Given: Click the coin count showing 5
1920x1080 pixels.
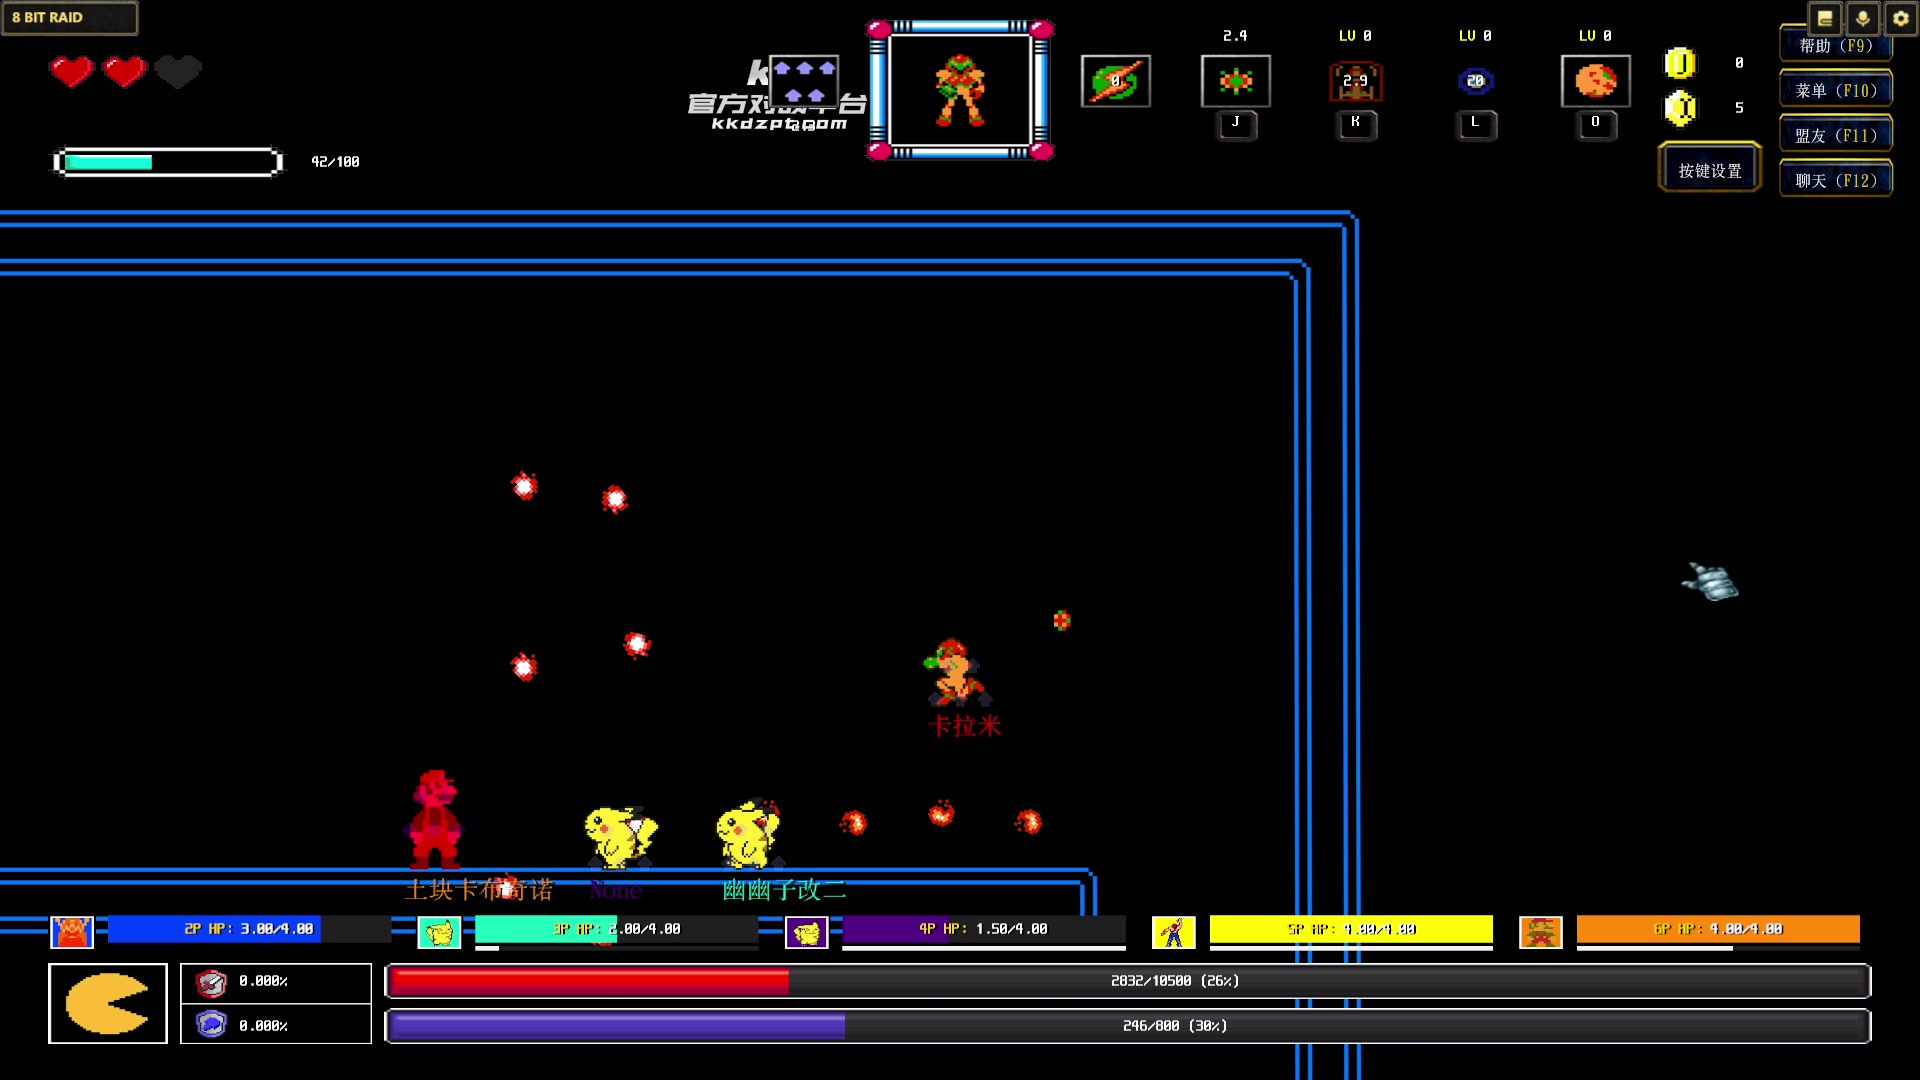Looking at the screenshot, I should (1739, 108).
